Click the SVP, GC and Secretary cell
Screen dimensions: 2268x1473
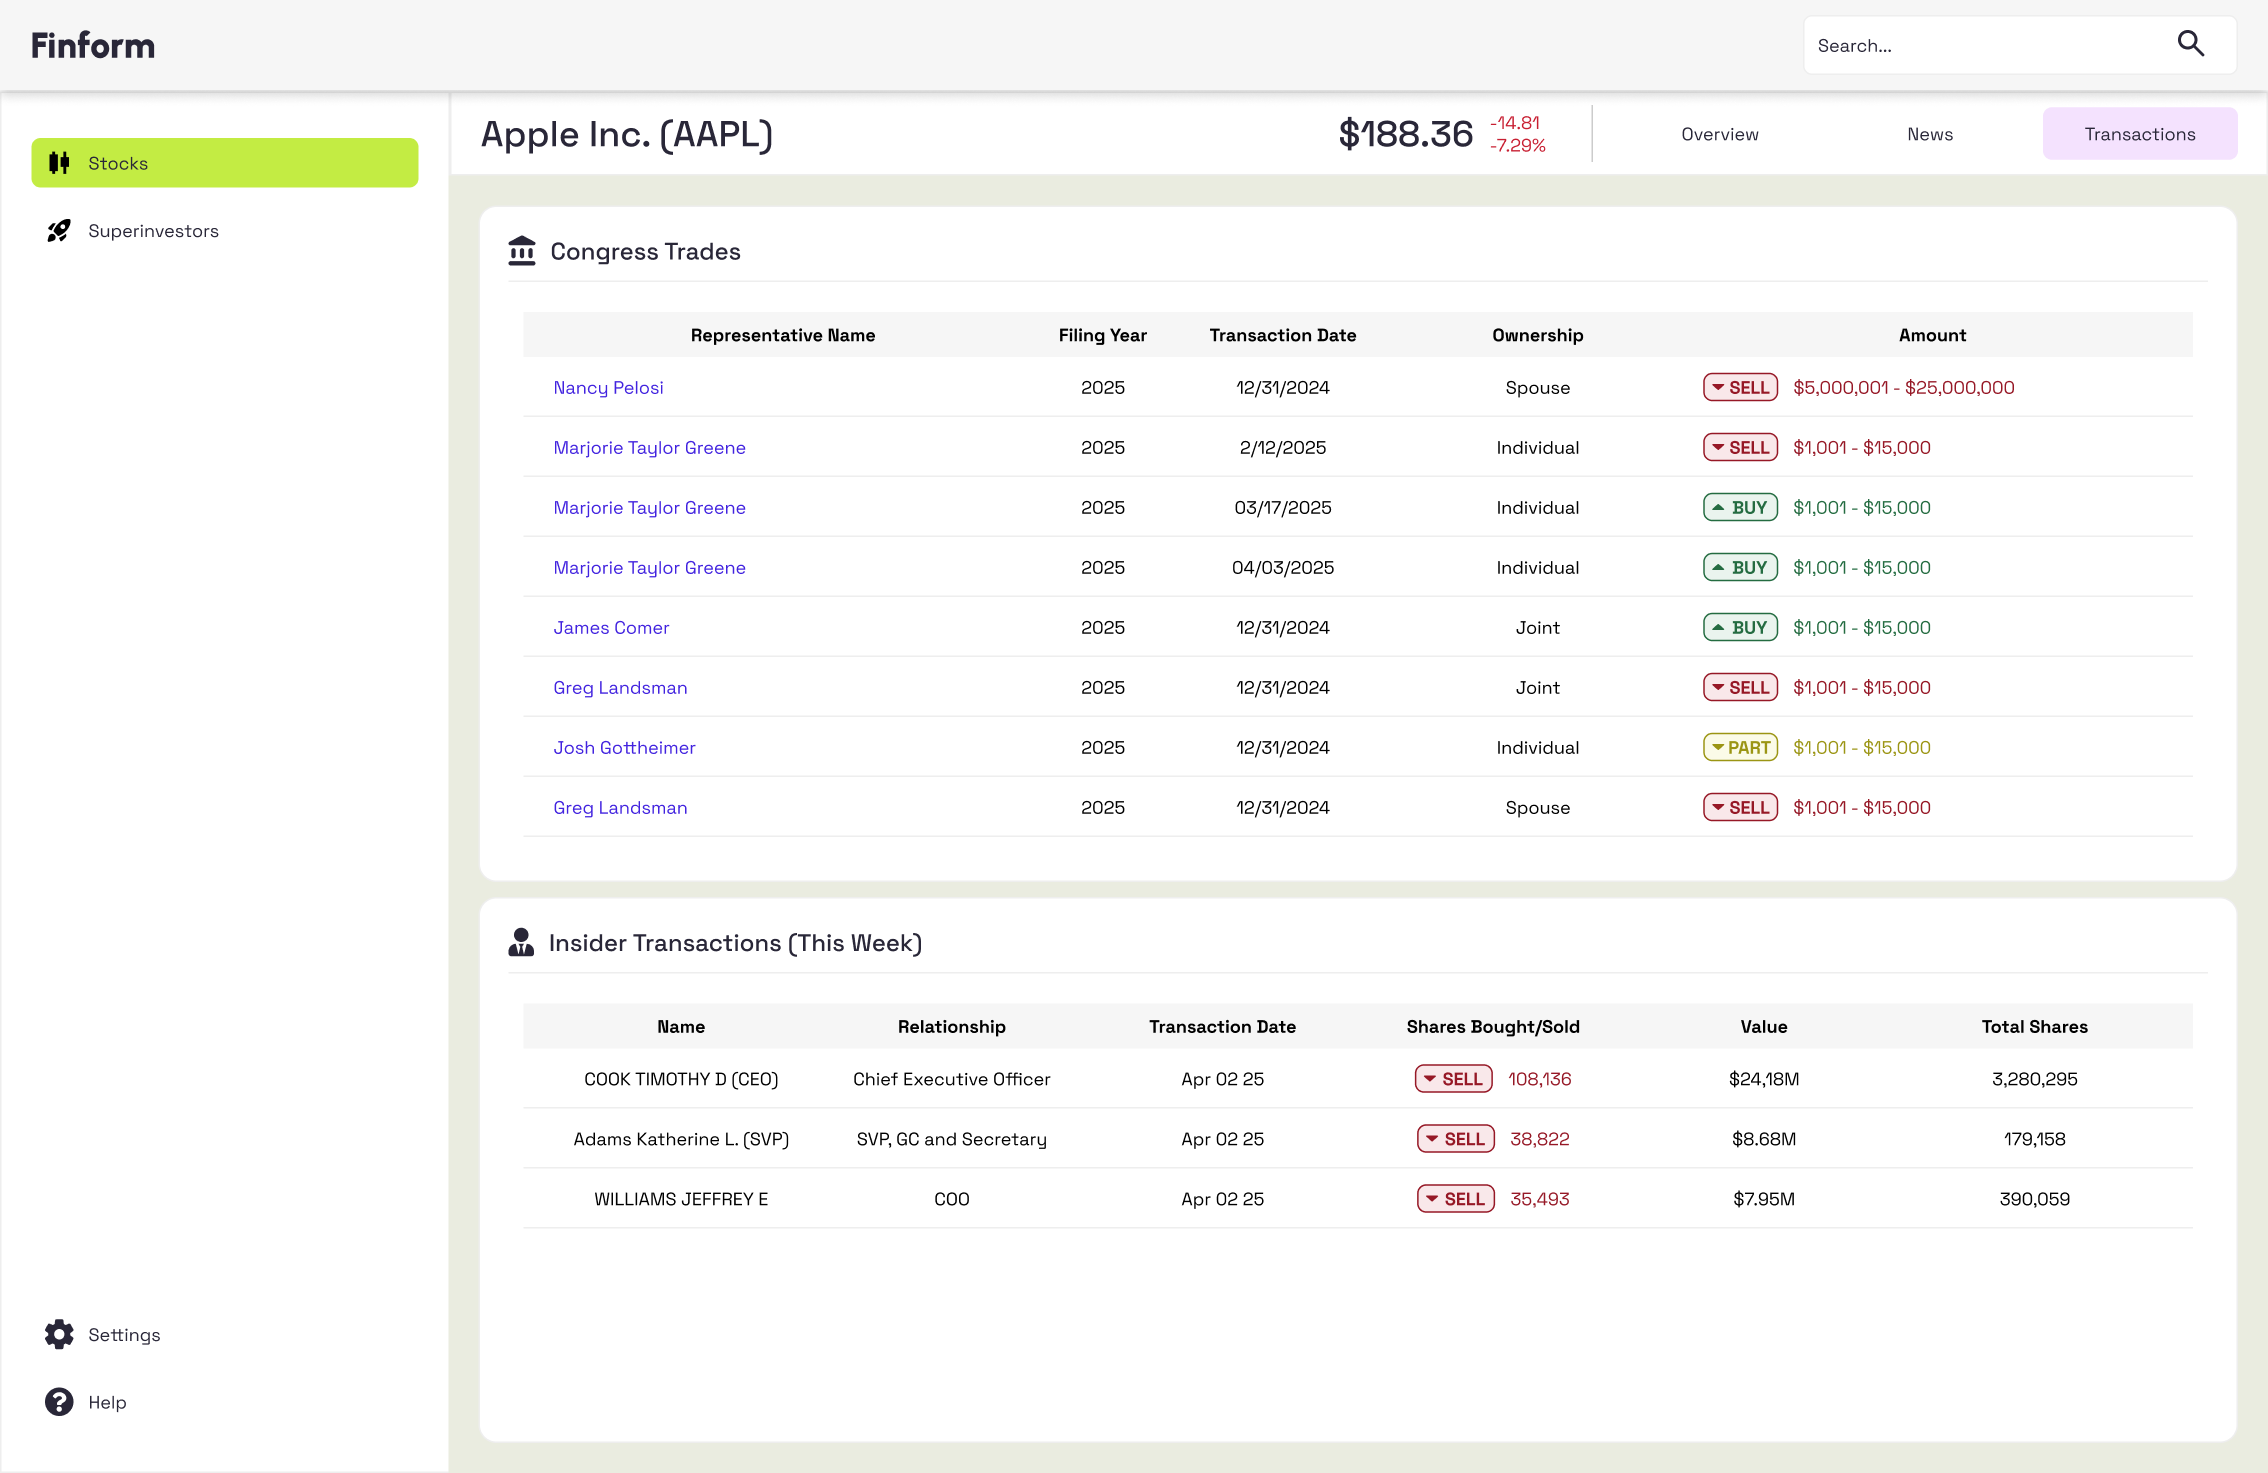coord(952,1139)
